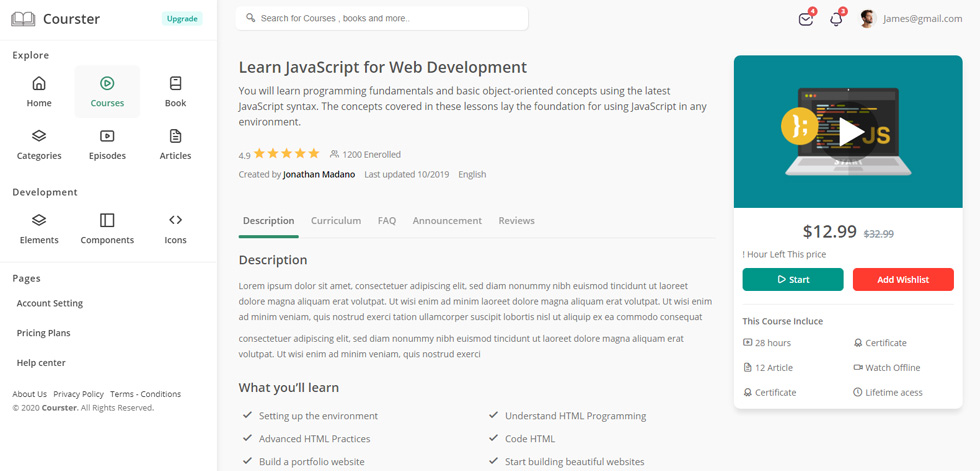Viewport: 980px width, 471px height.
Task: Click the 12 Article document icon
Action: (748, 368)
